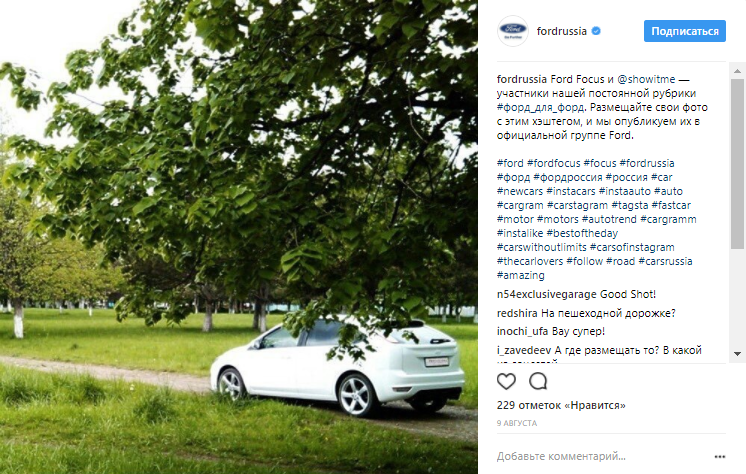Click the blue verified badge
Image resolution: width=746 pixels, height=474 pixels.
[x=596, y=31]
